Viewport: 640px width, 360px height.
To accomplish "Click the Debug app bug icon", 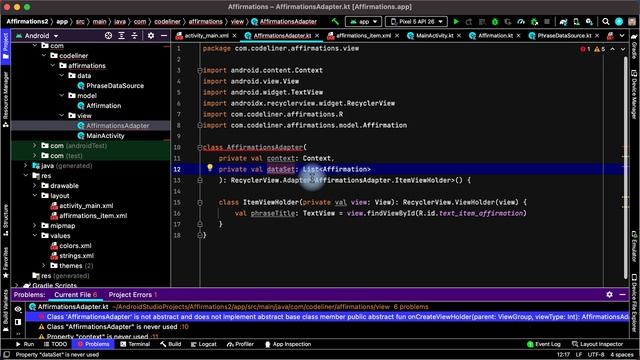I will click(495, 22).
